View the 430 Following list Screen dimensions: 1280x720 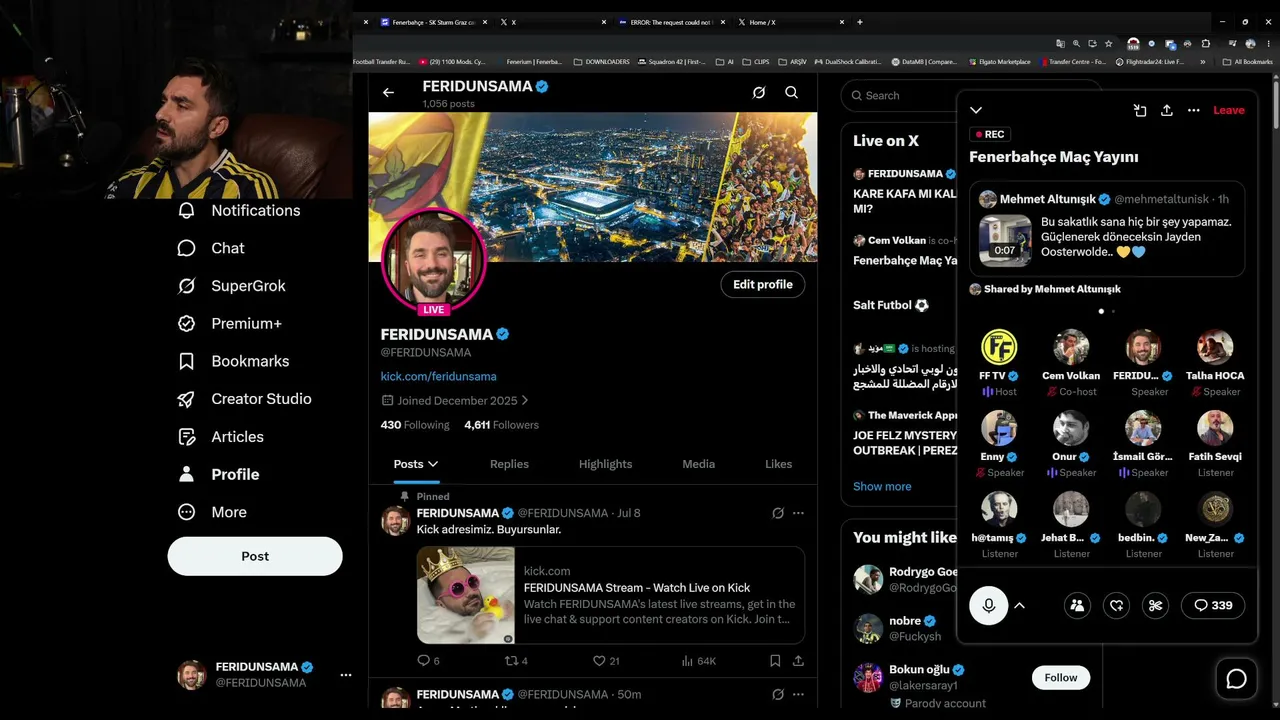pyautogui.click(x=415, y=425)
